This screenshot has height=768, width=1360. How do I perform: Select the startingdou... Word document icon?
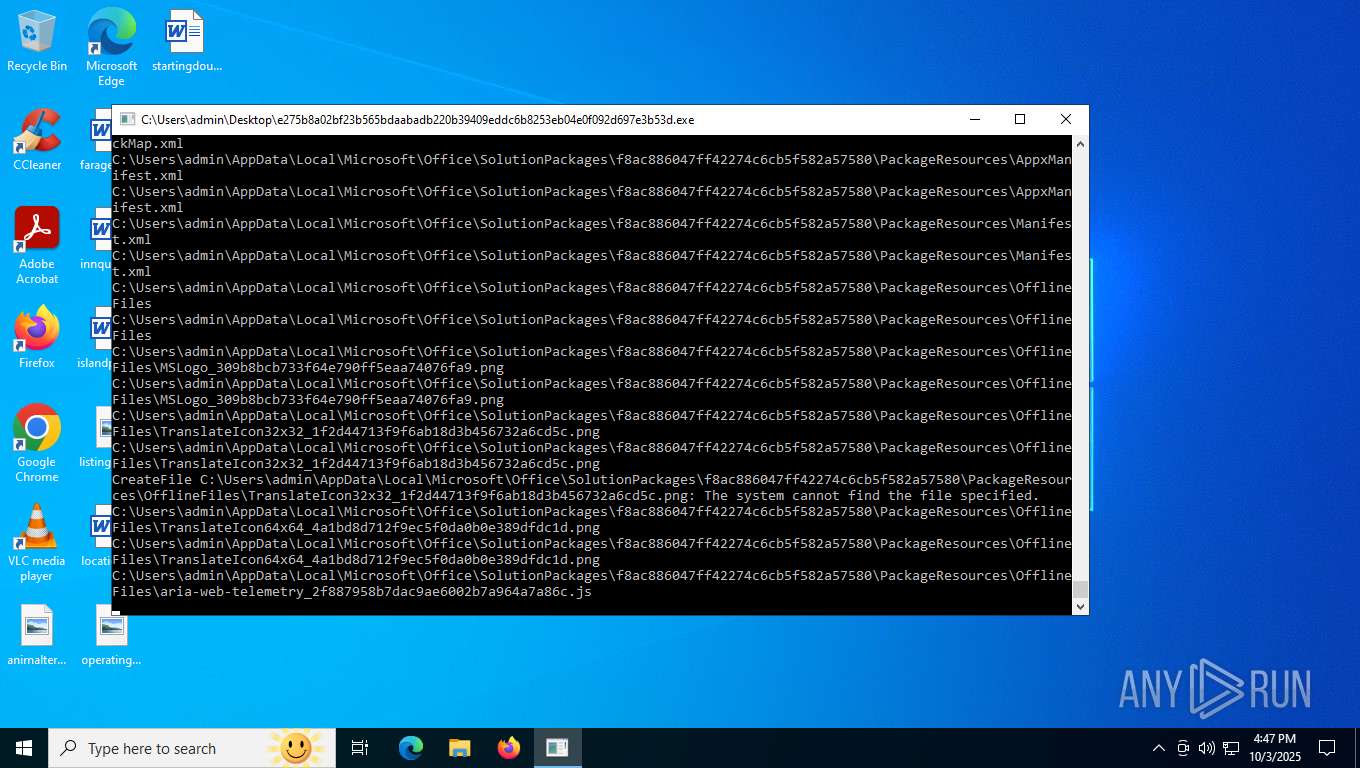(186, 41)
